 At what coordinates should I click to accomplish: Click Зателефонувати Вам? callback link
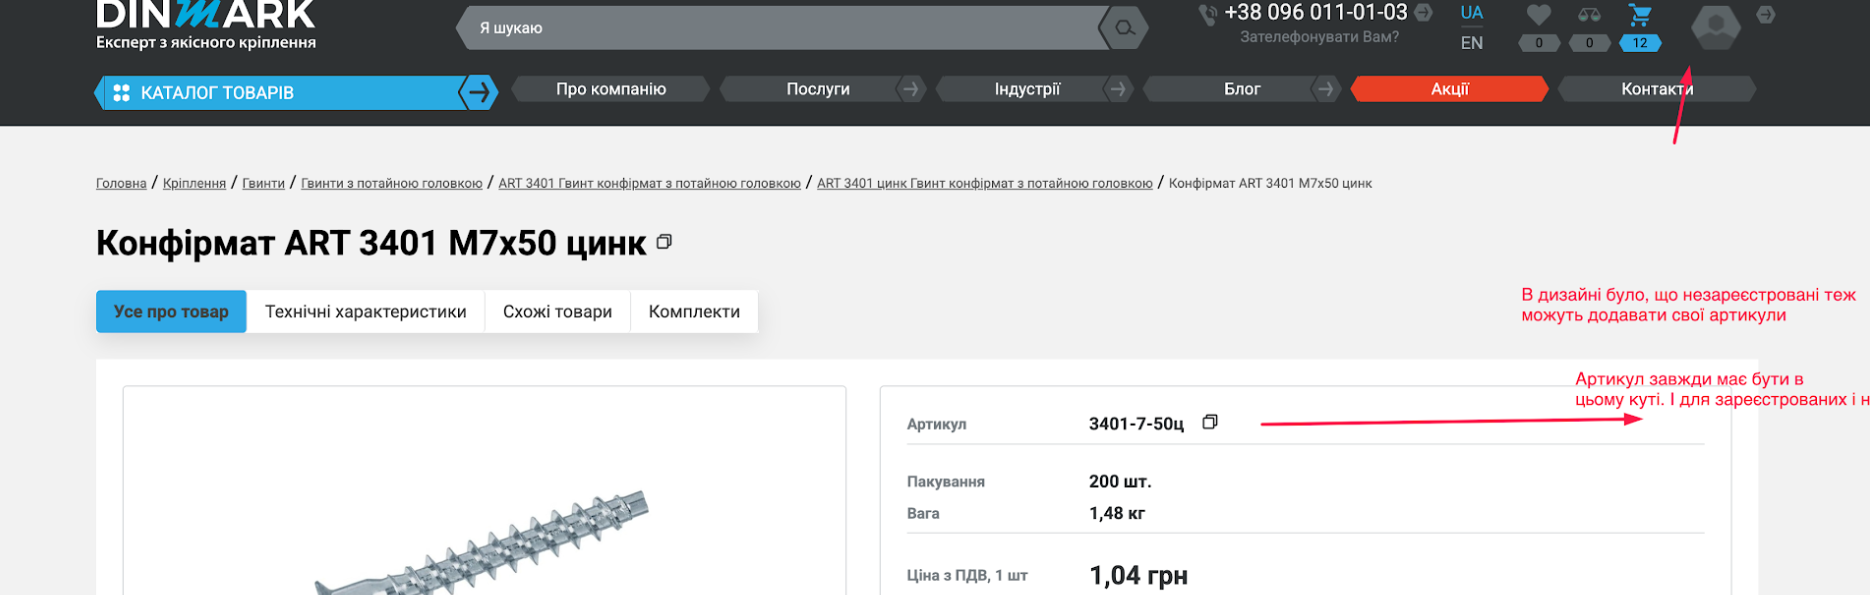1319,37
